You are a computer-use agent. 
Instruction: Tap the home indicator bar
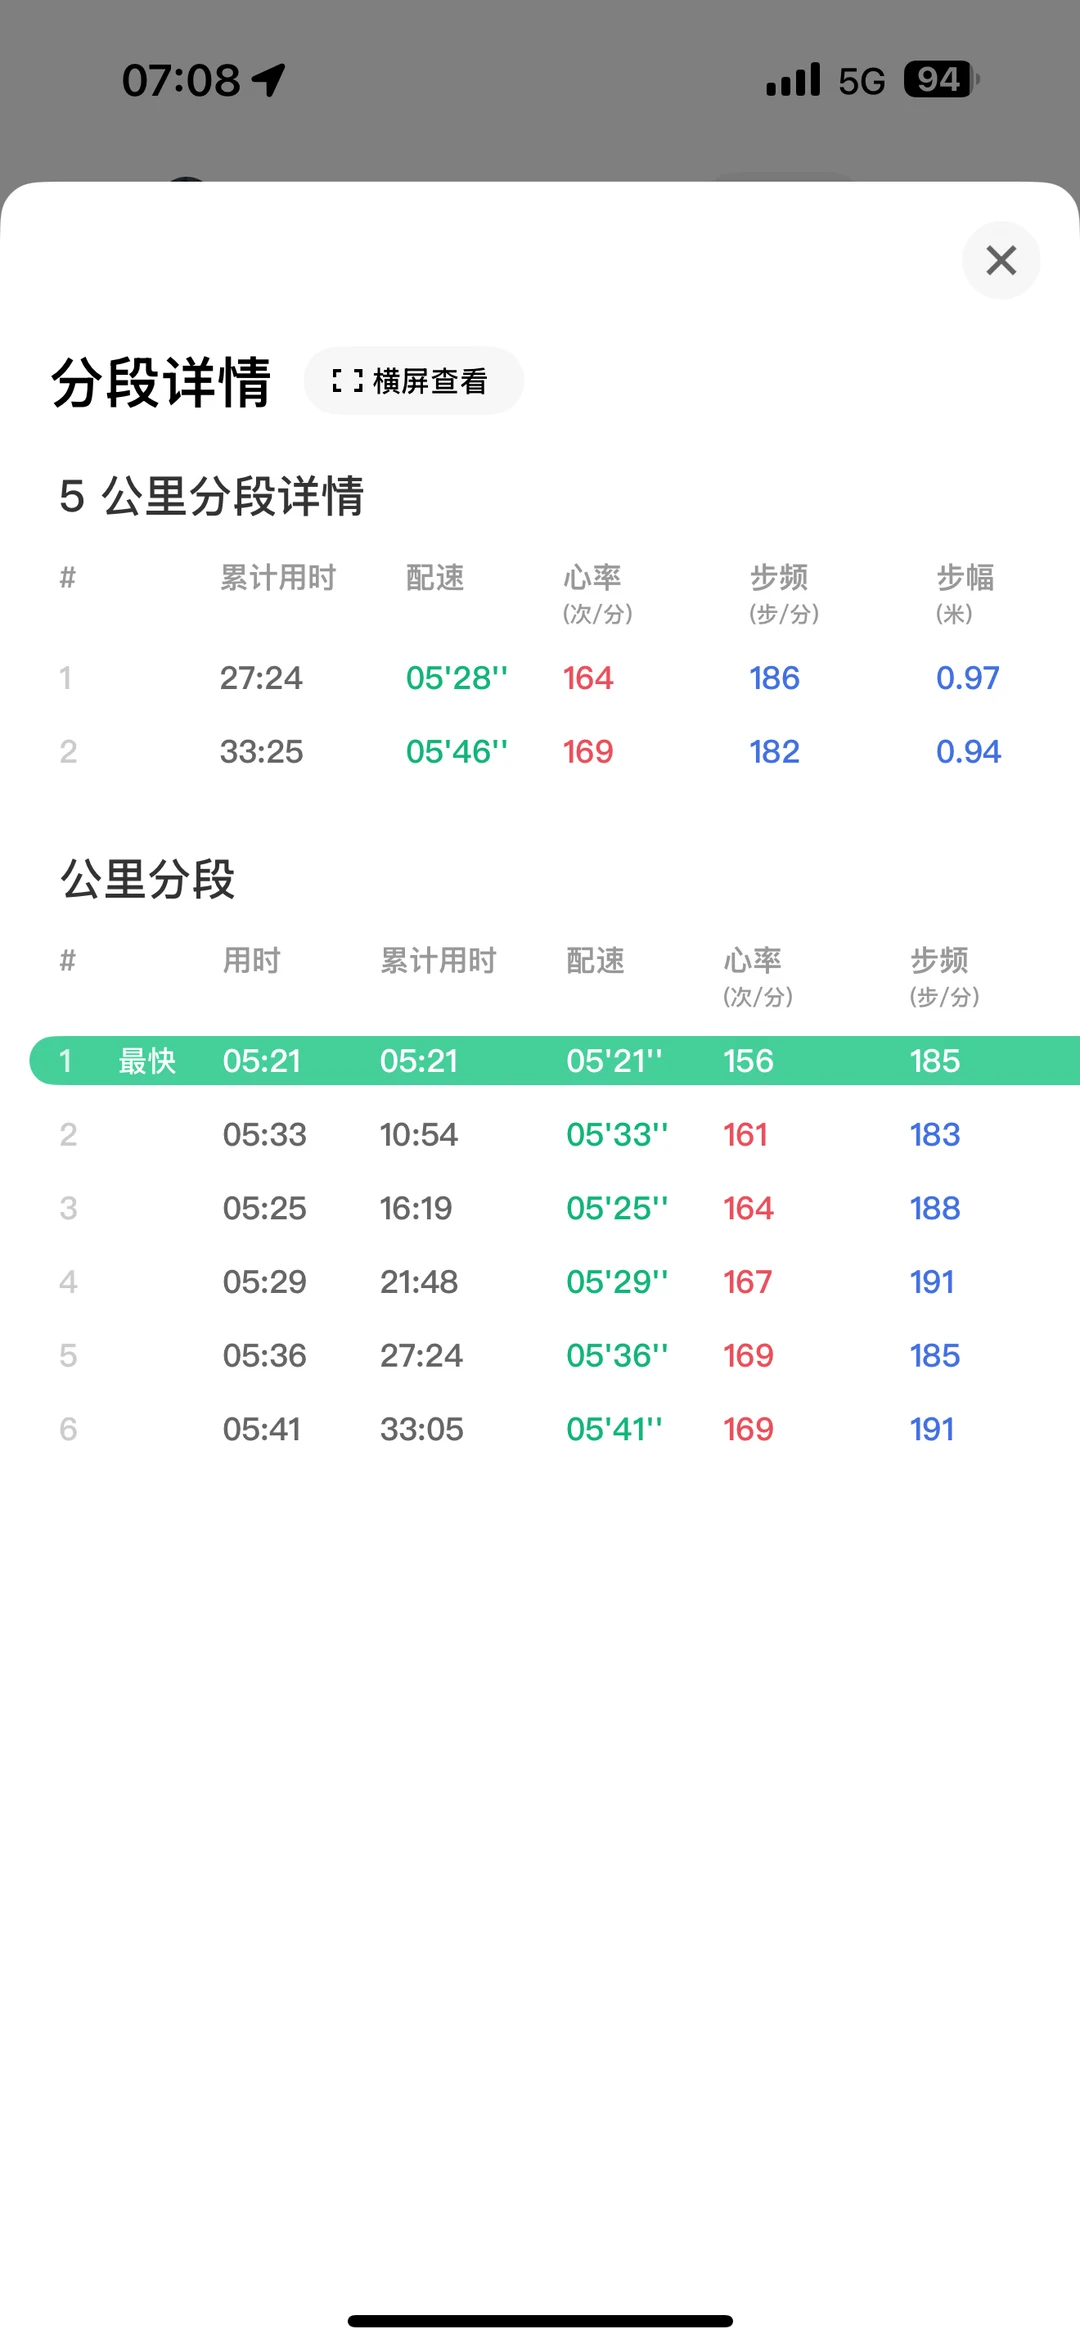click(x=540, y=2320)
